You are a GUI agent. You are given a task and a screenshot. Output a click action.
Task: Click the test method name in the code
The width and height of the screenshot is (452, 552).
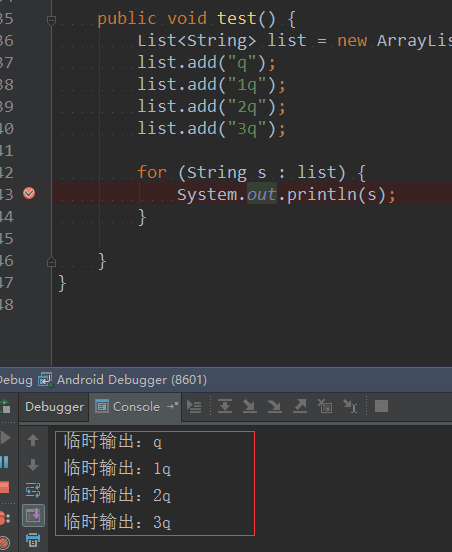pos(237,18)
